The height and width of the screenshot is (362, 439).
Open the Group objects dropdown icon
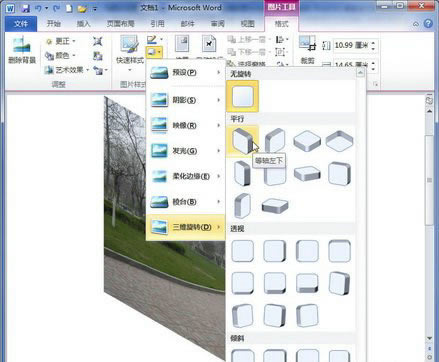(x=282, y=52)
